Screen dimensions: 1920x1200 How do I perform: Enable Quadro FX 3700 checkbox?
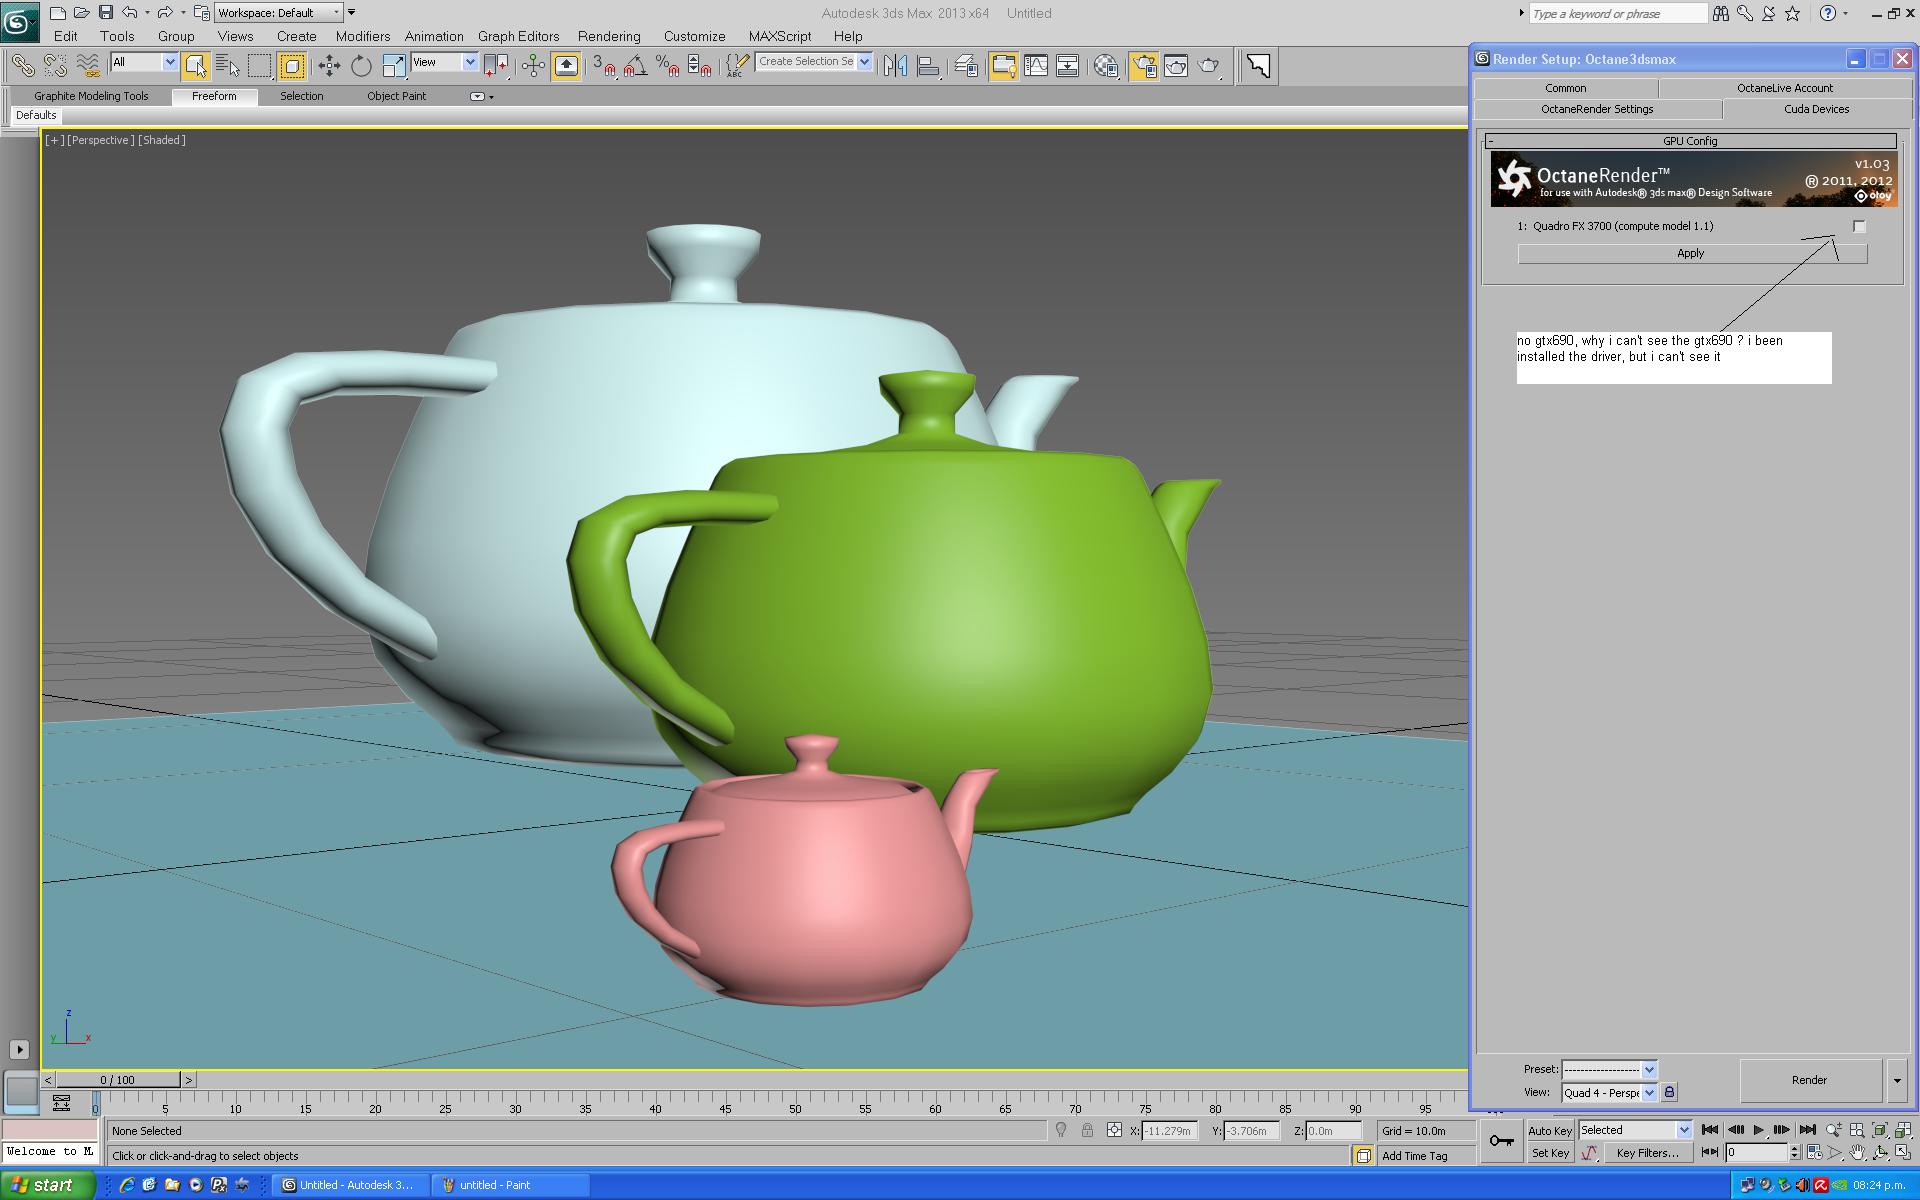(x=1859, y=227)
